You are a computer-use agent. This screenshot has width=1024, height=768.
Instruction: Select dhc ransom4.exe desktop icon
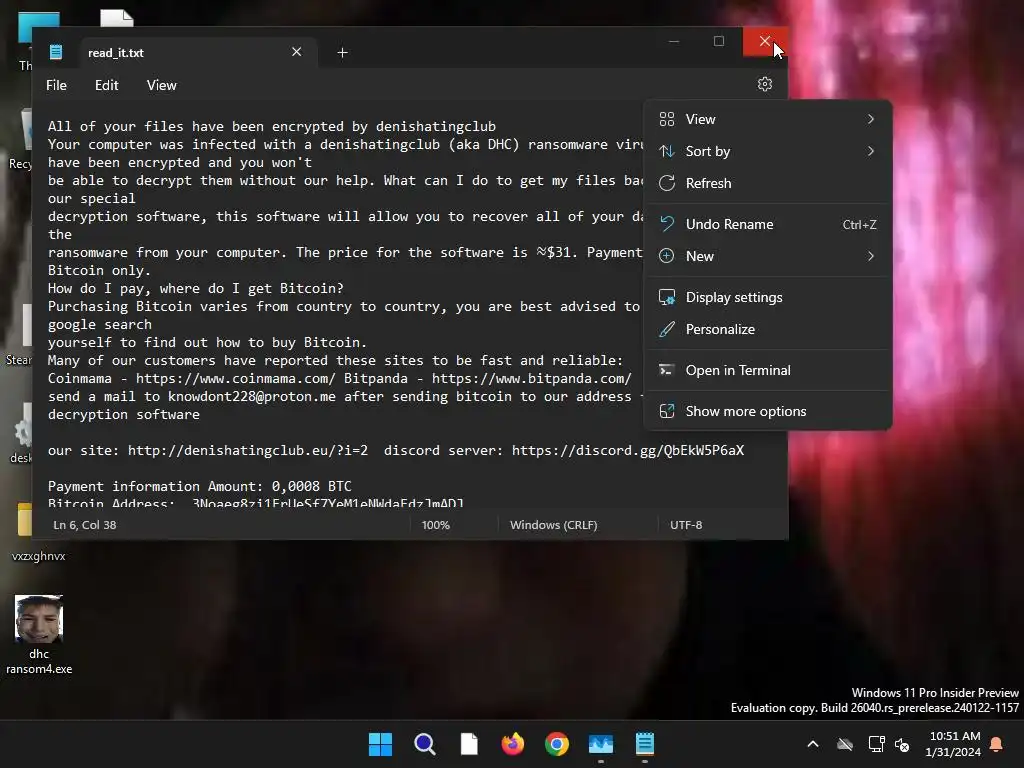(39, 635)
